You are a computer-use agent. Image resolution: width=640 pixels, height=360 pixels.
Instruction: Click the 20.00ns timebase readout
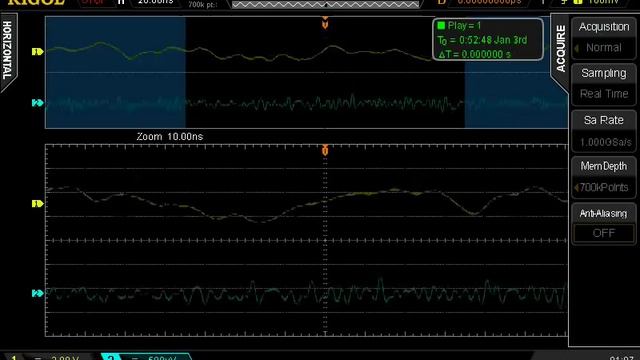tap(156, 2)
